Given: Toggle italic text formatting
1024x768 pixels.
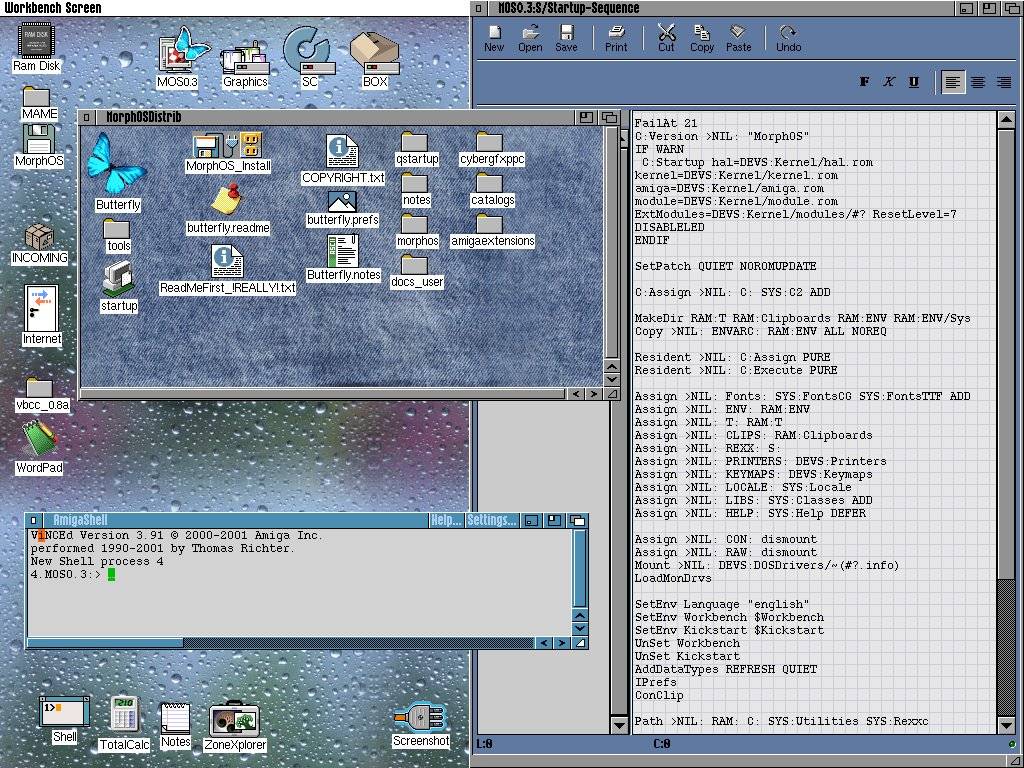Looking at the screenshot, I should tap(889, 82).
